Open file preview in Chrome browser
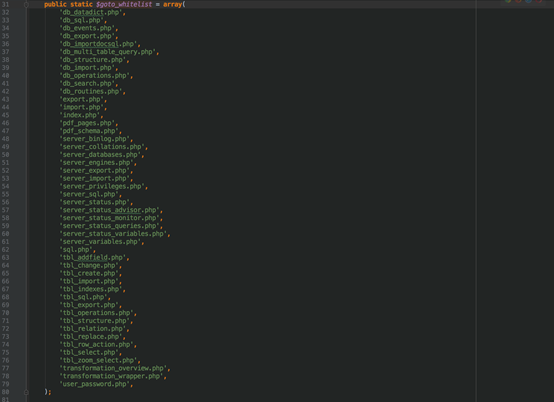This screenshot has width=554, height=402. (508, 1)
